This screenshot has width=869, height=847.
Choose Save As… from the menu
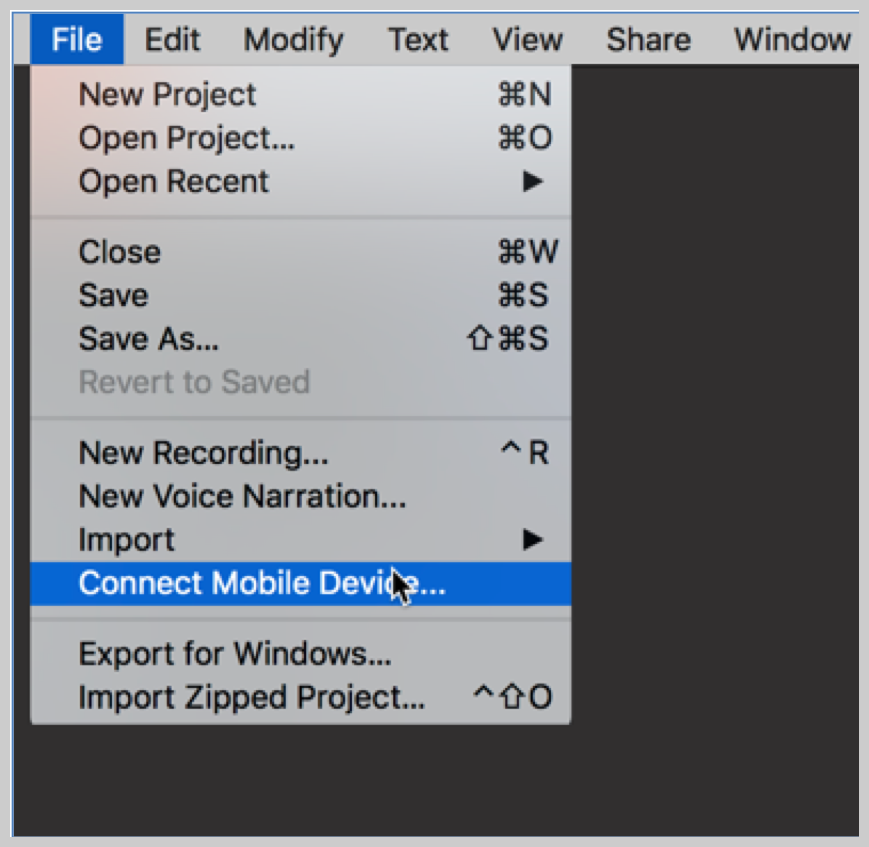pyautogui.click(x=301, y=339)
